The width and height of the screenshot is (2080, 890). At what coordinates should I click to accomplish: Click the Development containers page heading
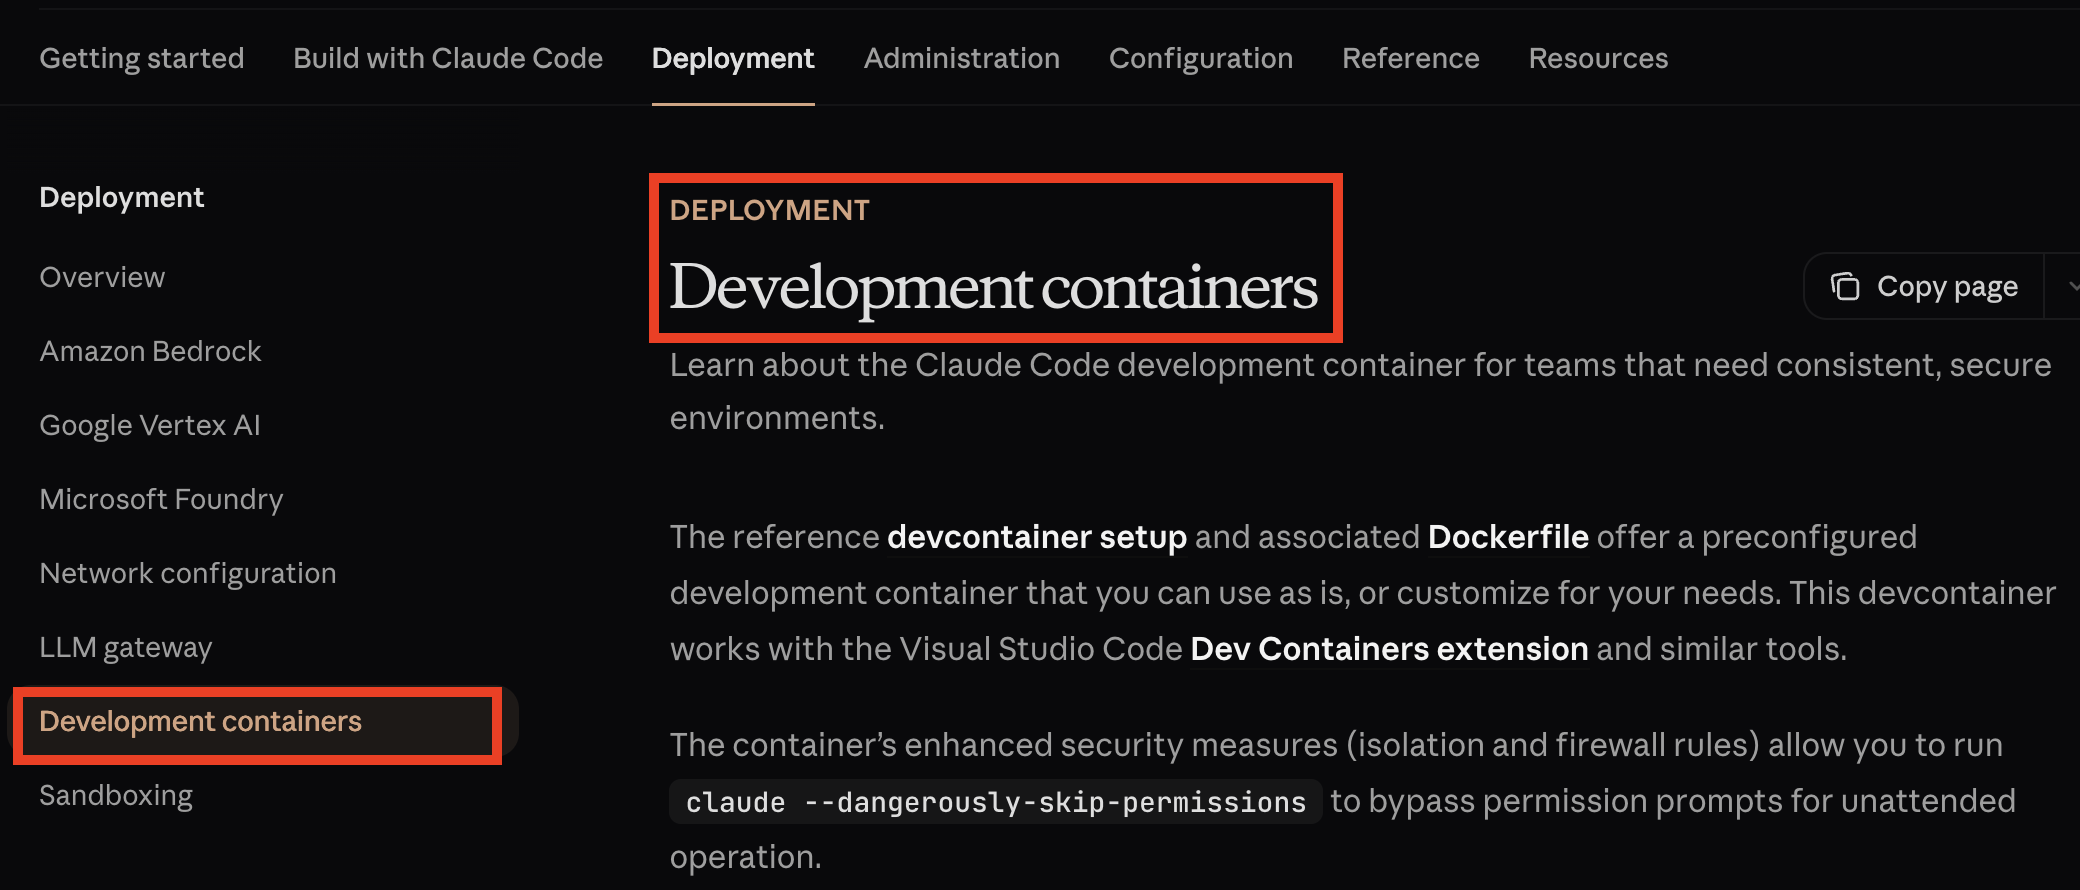click(994, 288)
